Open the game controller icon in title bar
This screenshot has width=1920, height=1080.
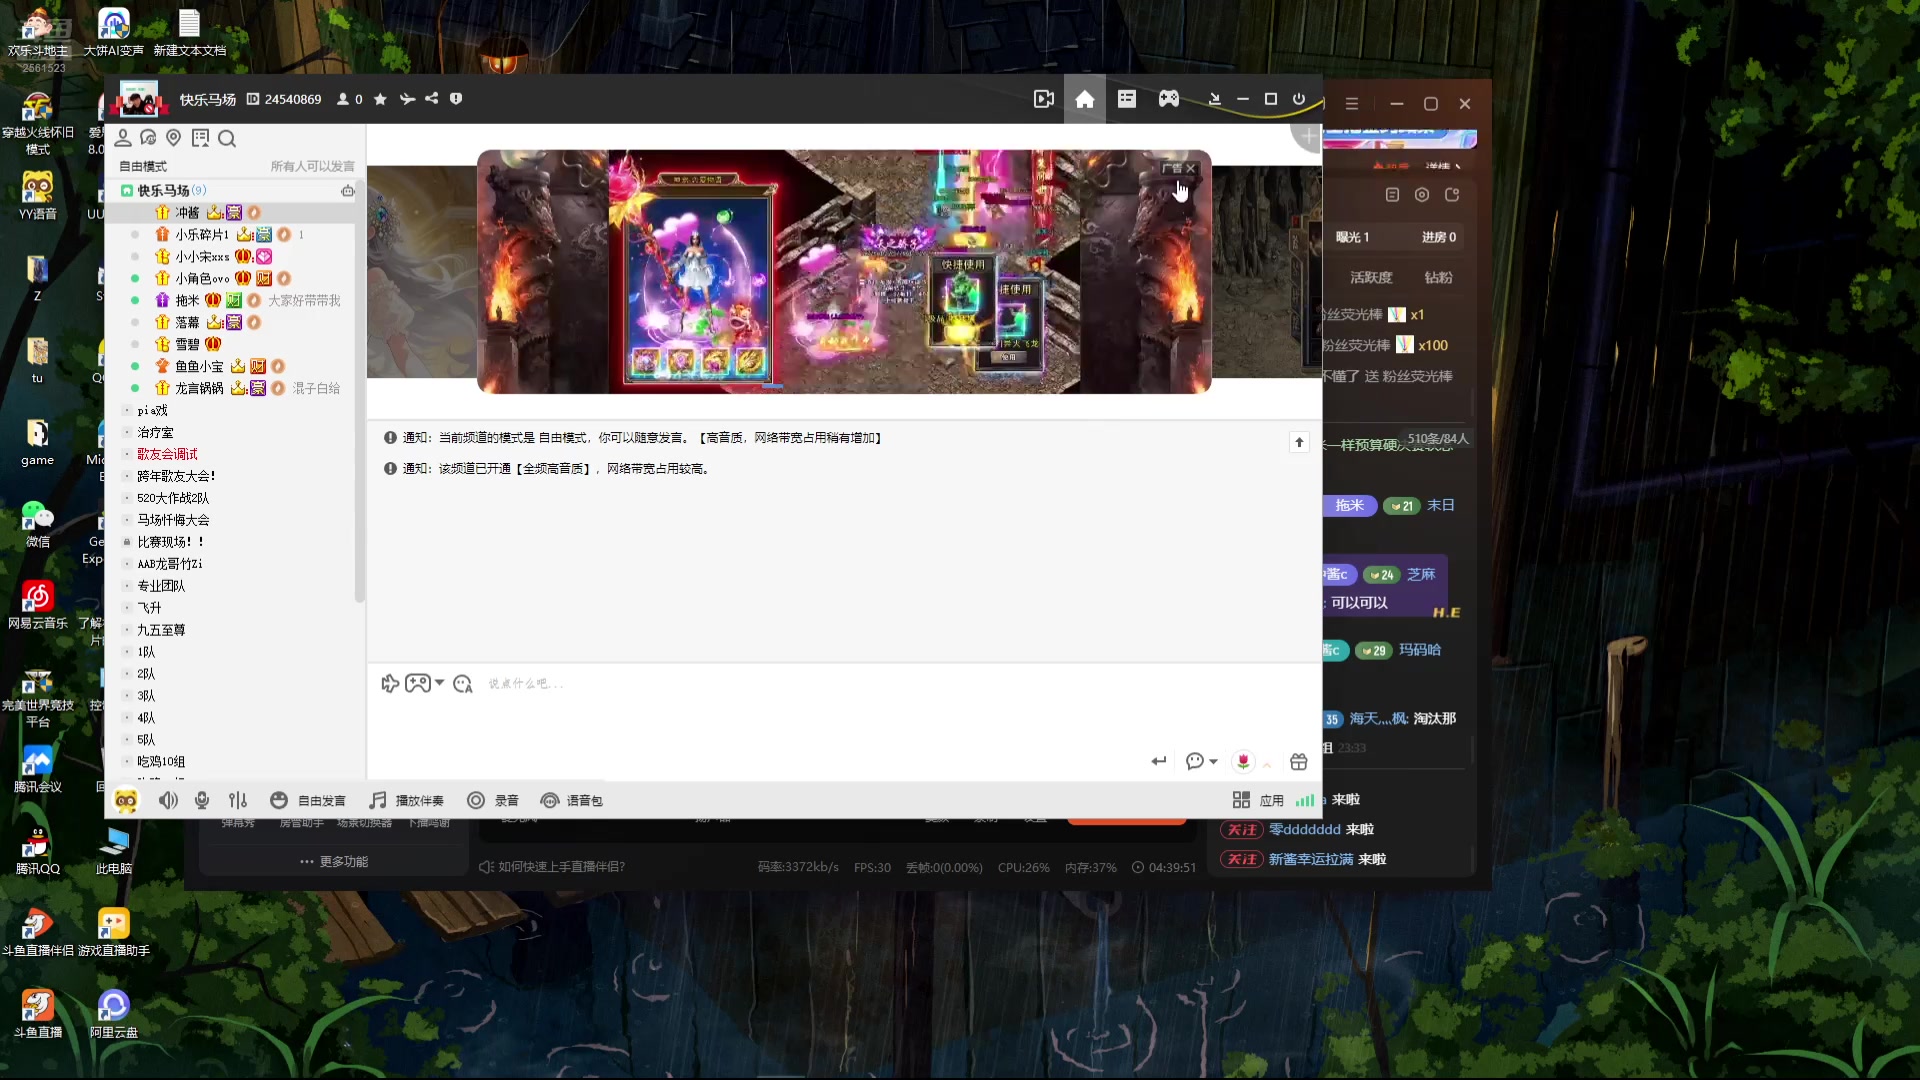coord(1169,99)
